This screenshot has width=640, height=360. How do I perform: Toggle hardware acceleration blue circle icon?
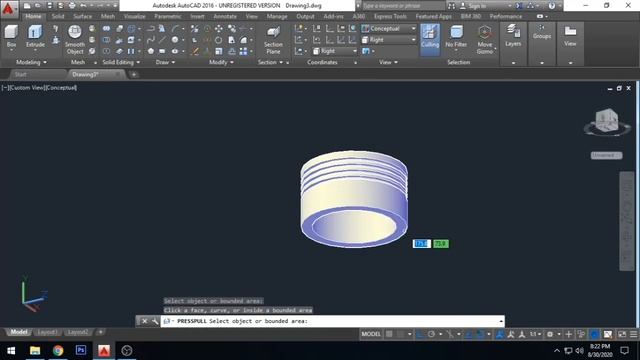595,334
